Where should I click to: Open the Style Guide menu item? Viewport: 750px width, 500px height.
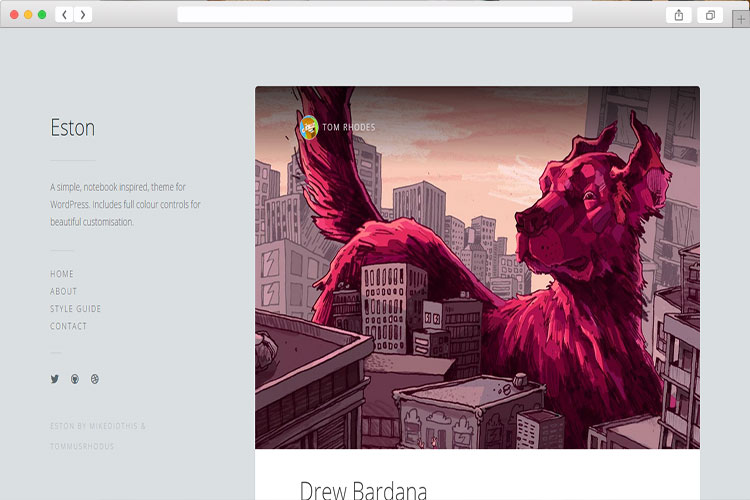[76, 309]
